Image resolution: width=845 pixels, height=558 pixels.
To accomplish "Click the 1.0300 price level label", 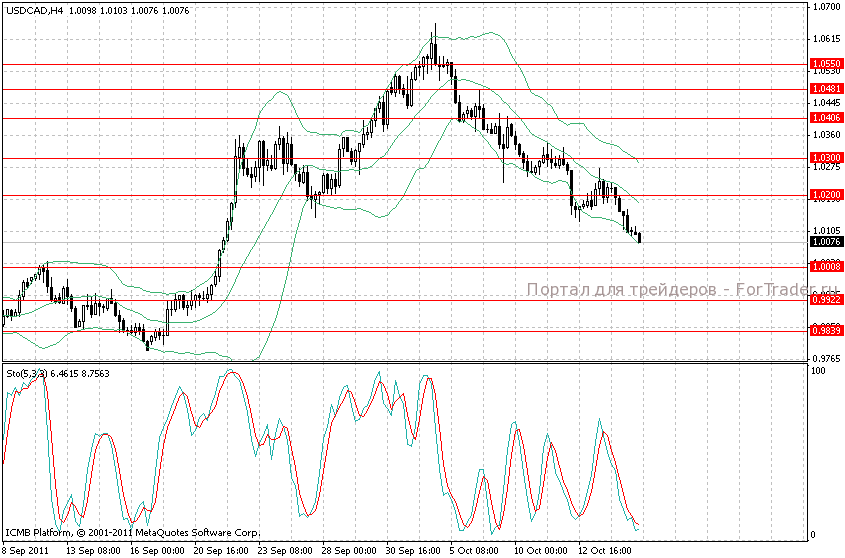I will pos(826,158).
